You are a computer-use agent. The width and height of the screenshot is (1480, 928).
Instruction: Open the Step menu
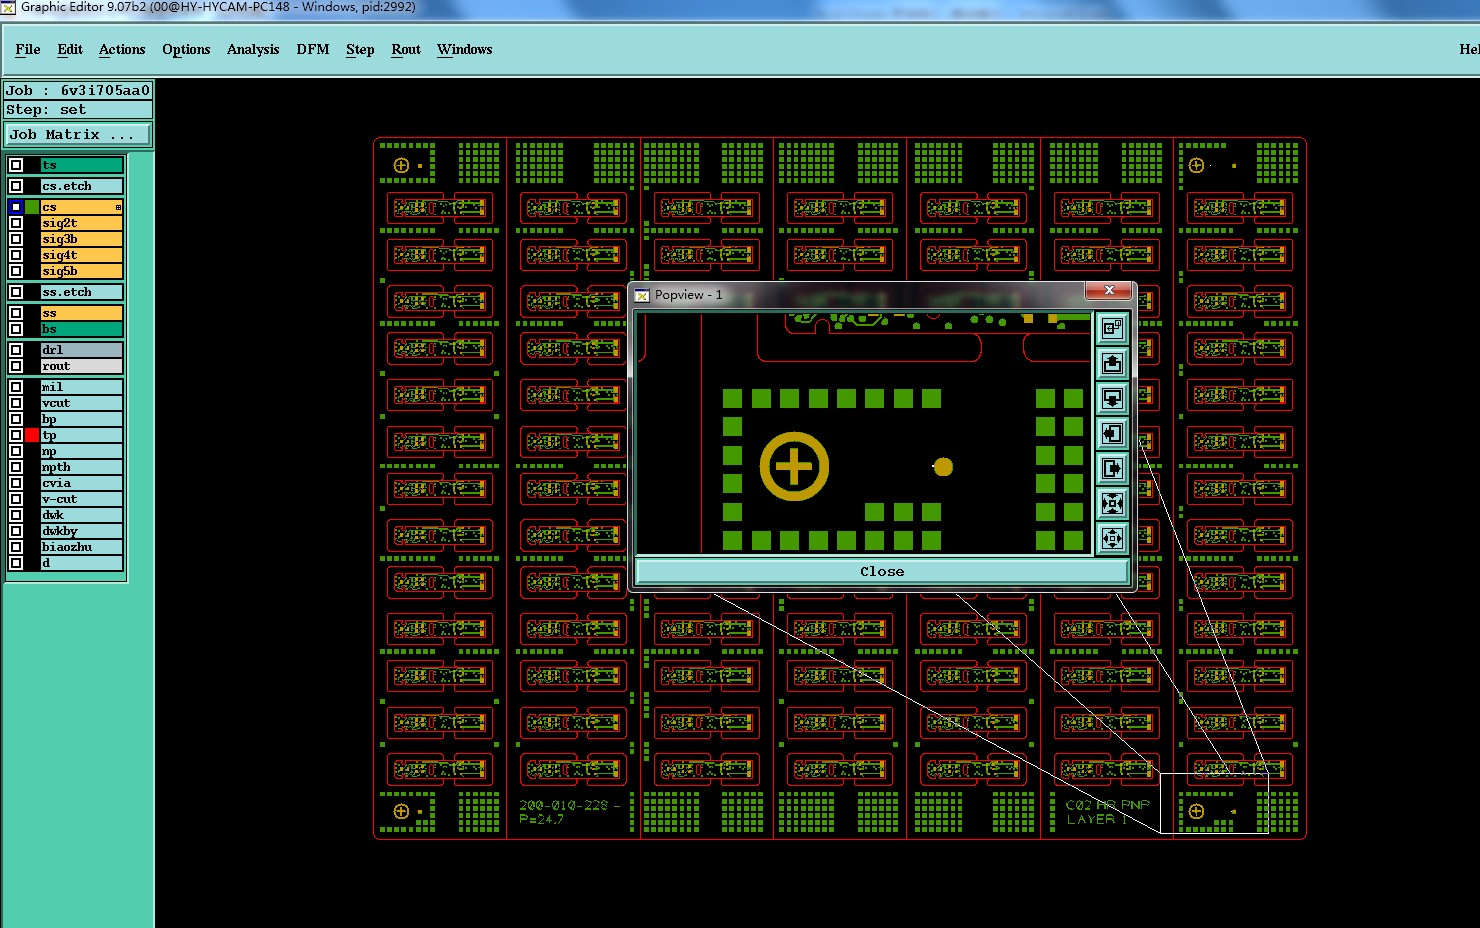tap(360, 49)
